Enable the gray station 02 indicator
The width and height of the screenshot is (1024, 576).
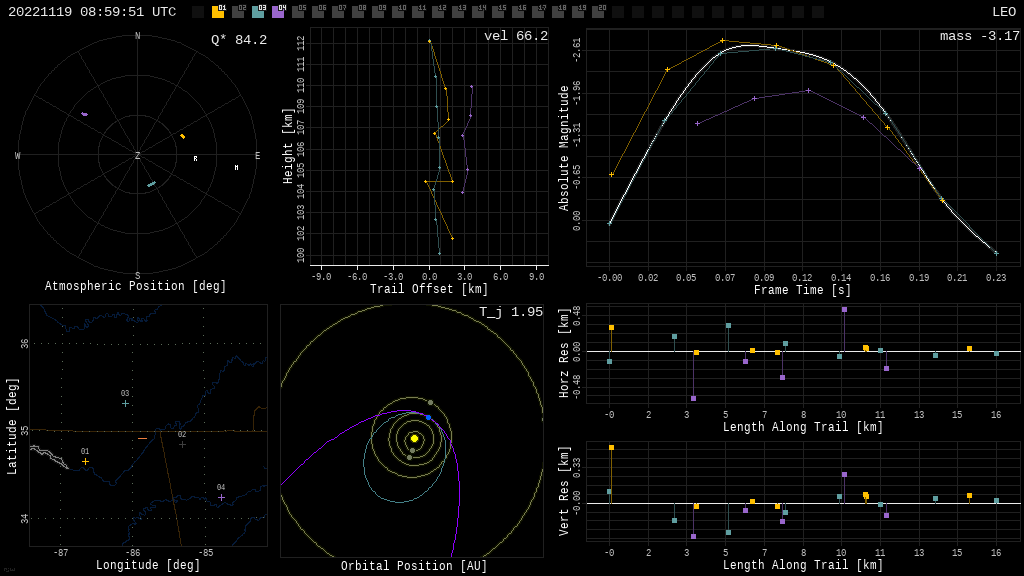click(x=238, y=12)
